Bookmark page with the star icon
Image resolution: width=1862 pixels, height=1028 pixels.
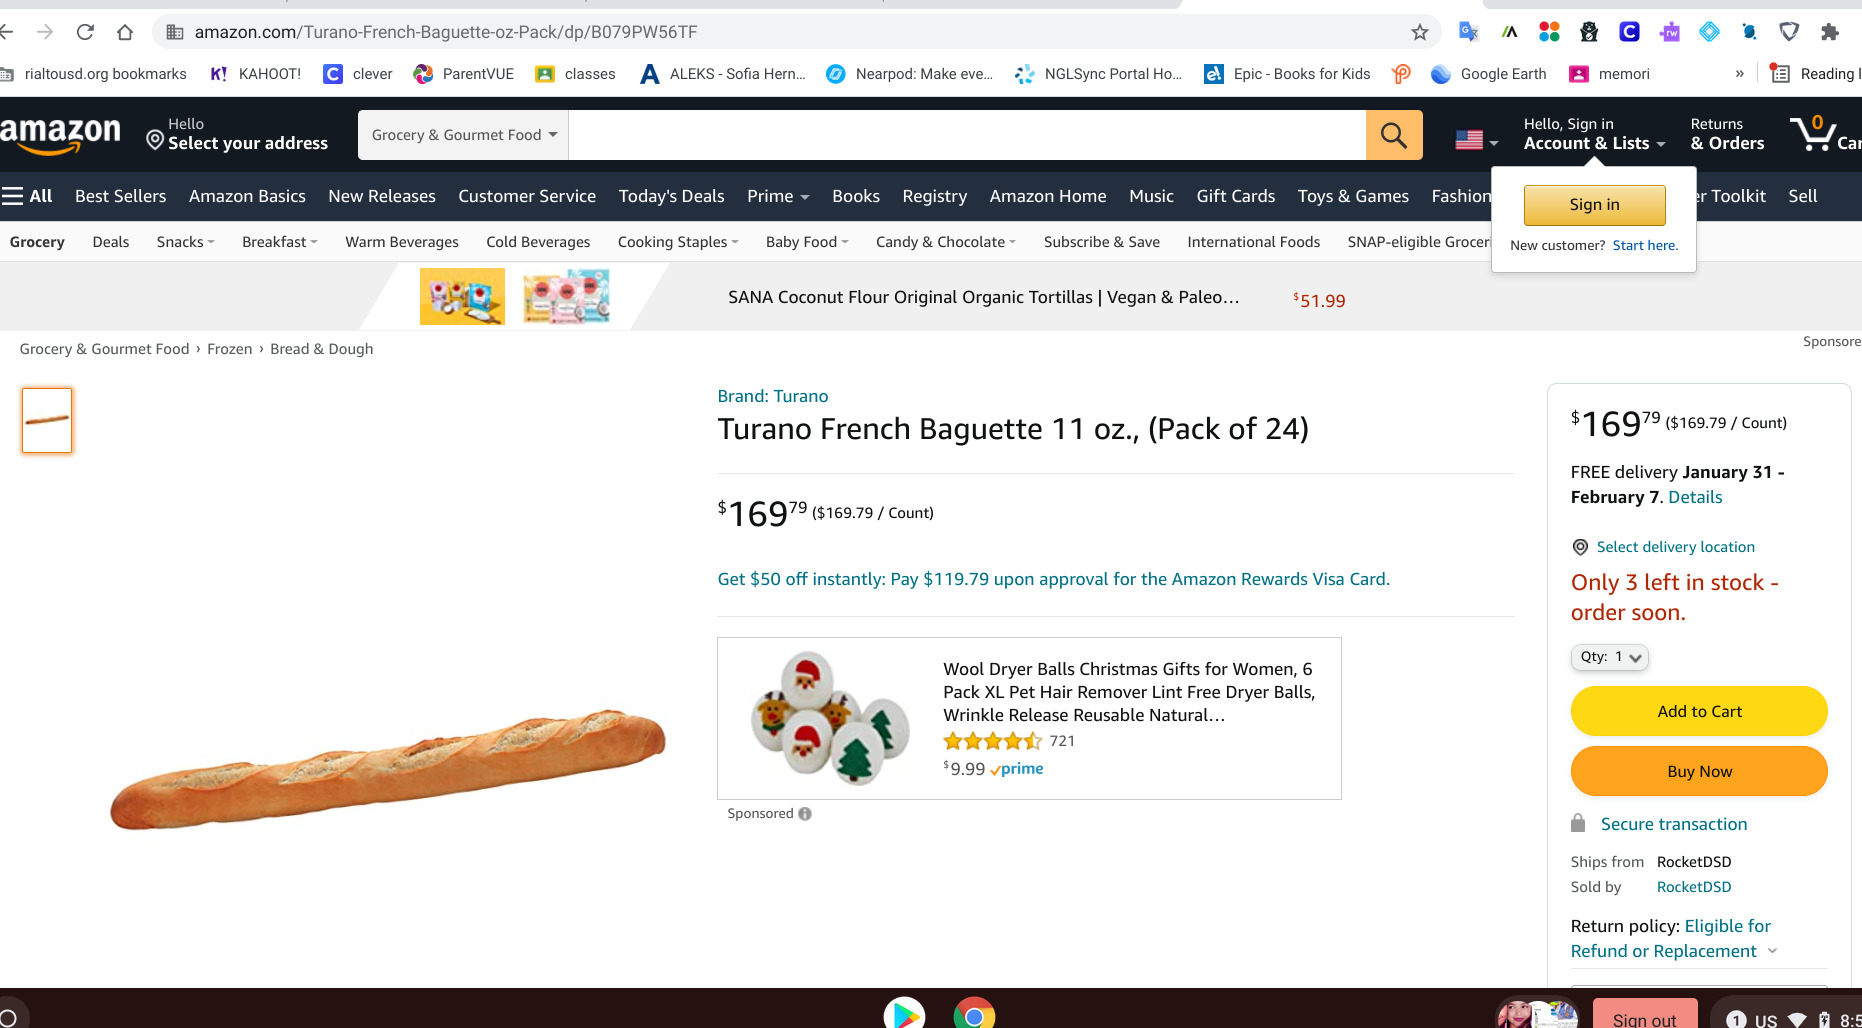pos(1419,32)
